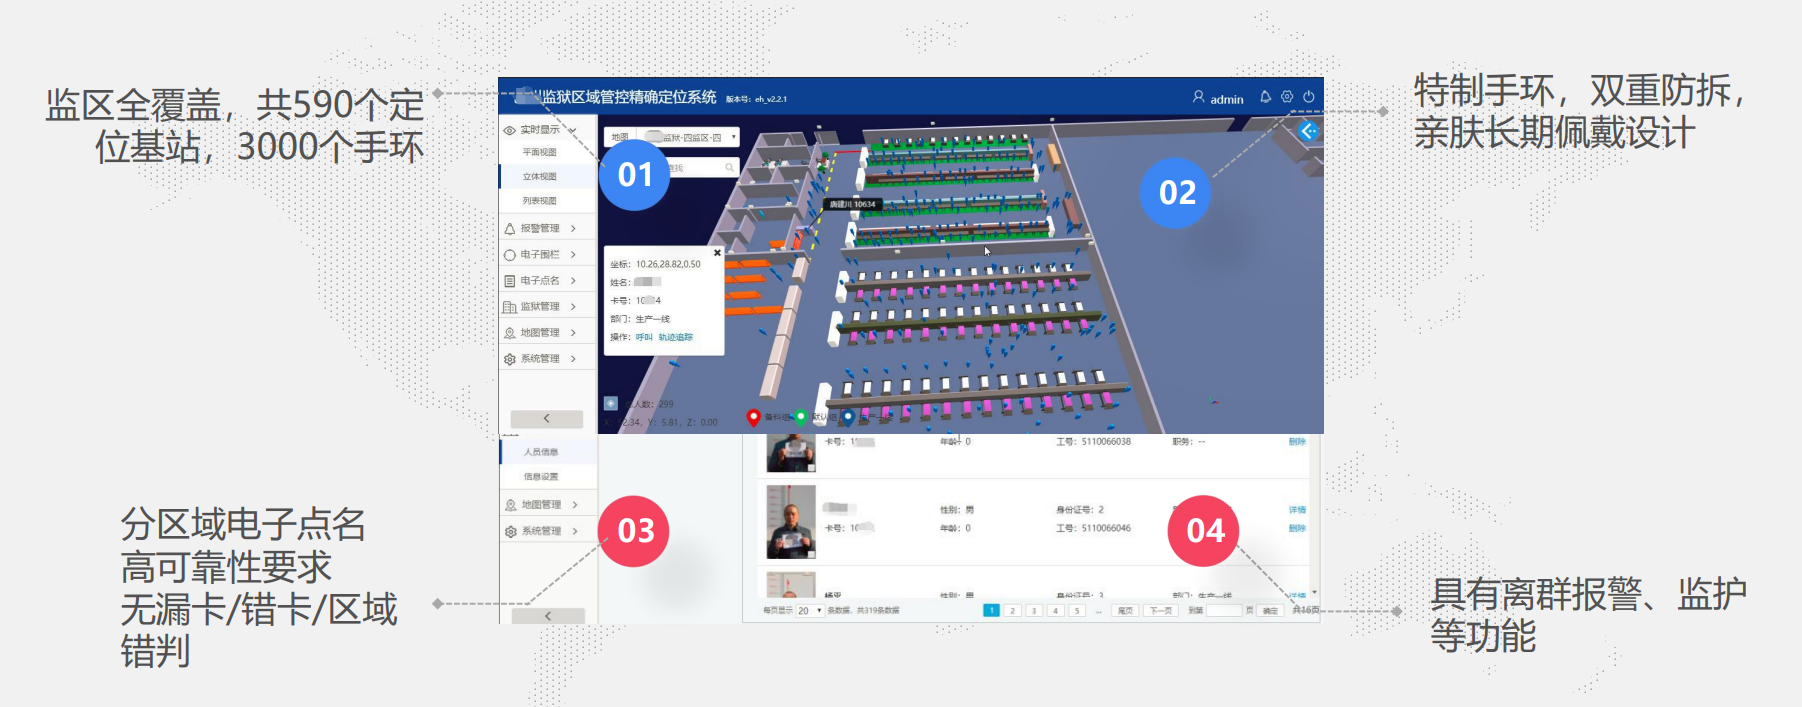Select 人员信息 menu item

[541, 453]
